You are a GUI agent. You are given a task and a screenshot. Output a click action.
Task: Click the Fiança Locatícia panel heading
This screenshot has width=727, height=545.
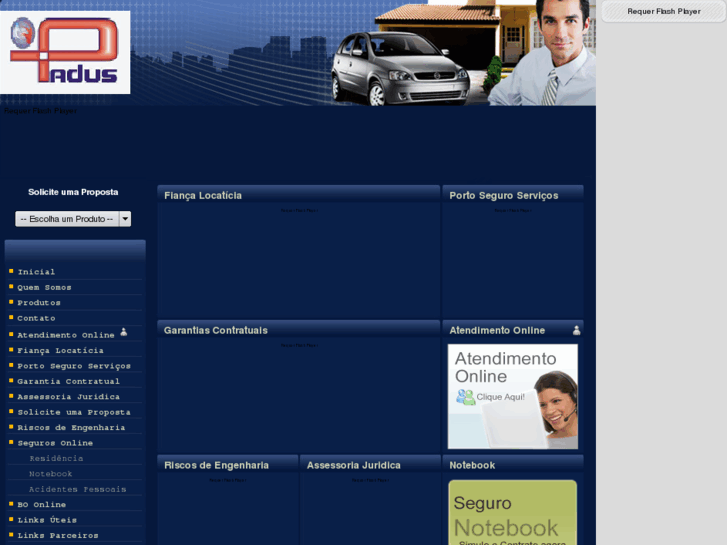click(x=203, y=196)
